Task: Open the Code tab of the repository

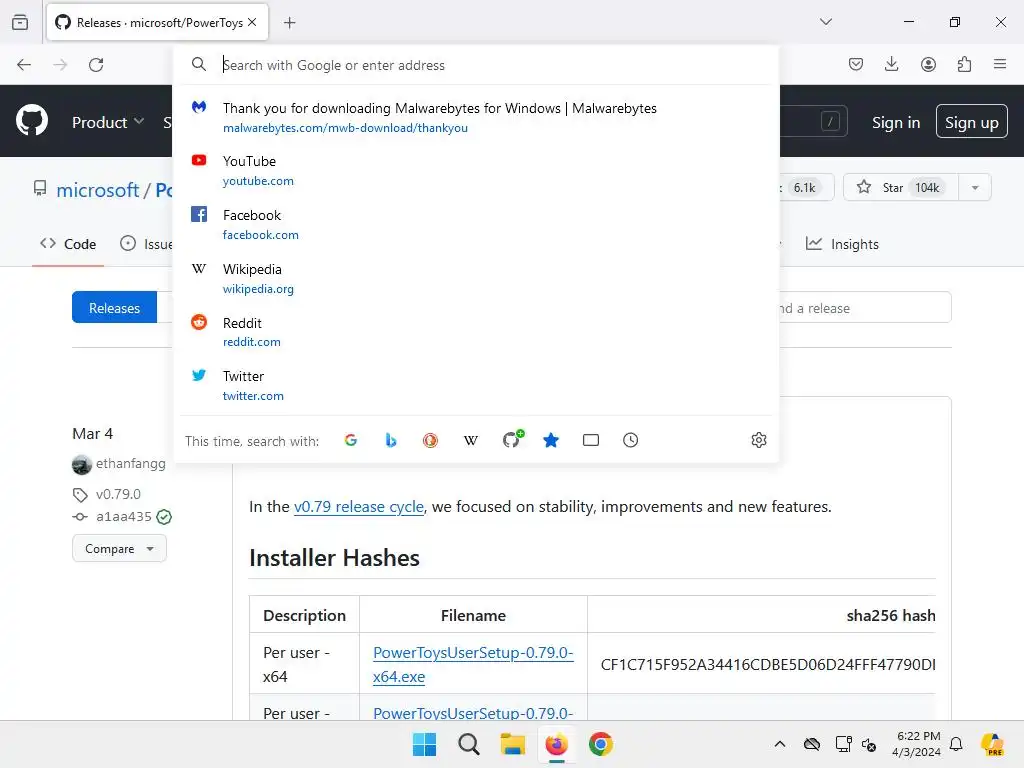Action: (68, 244)
